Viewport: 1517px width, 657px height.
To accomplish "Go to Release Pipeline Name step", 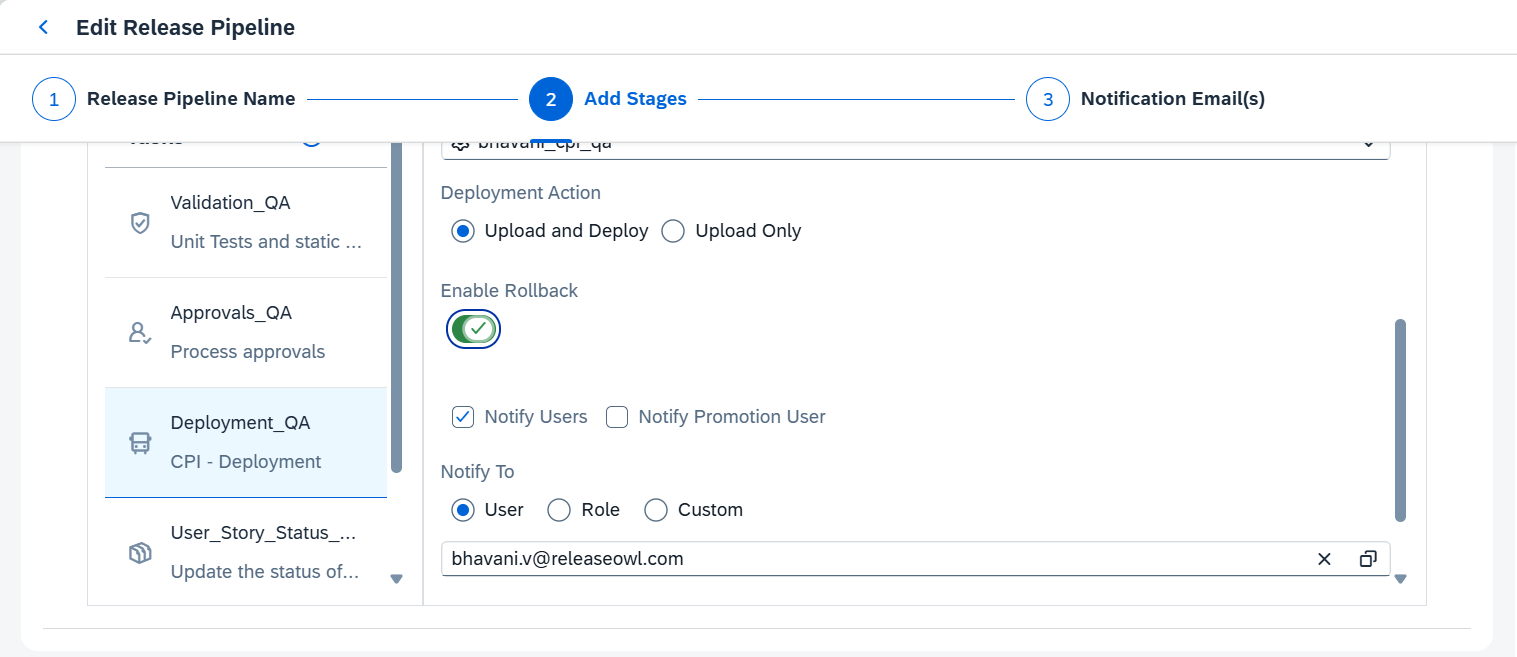I will point(191,99).
